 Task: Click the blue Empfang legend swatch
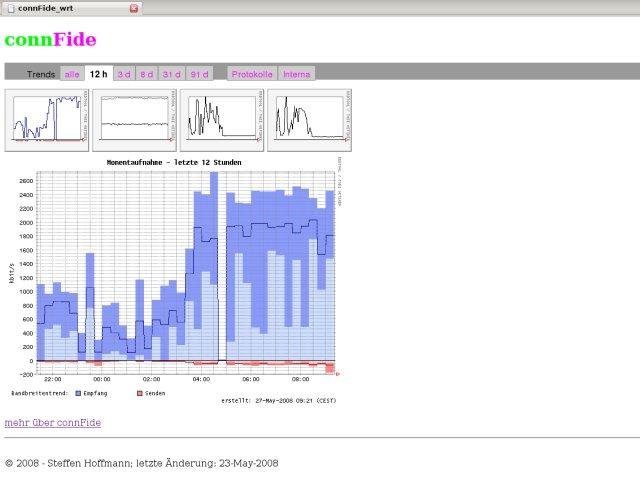click(78, 393)
